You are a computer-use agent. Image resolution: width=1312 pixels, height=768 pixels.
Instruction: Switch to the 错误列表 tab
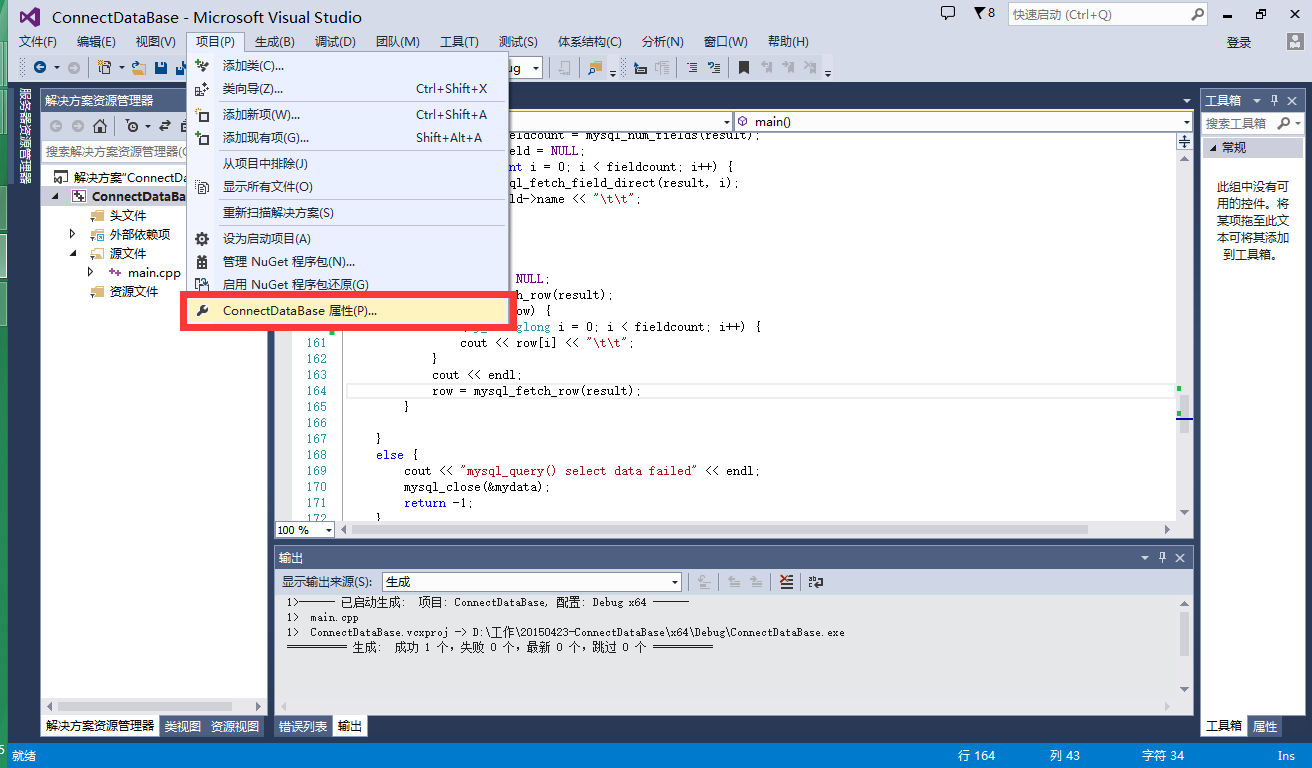303,726
